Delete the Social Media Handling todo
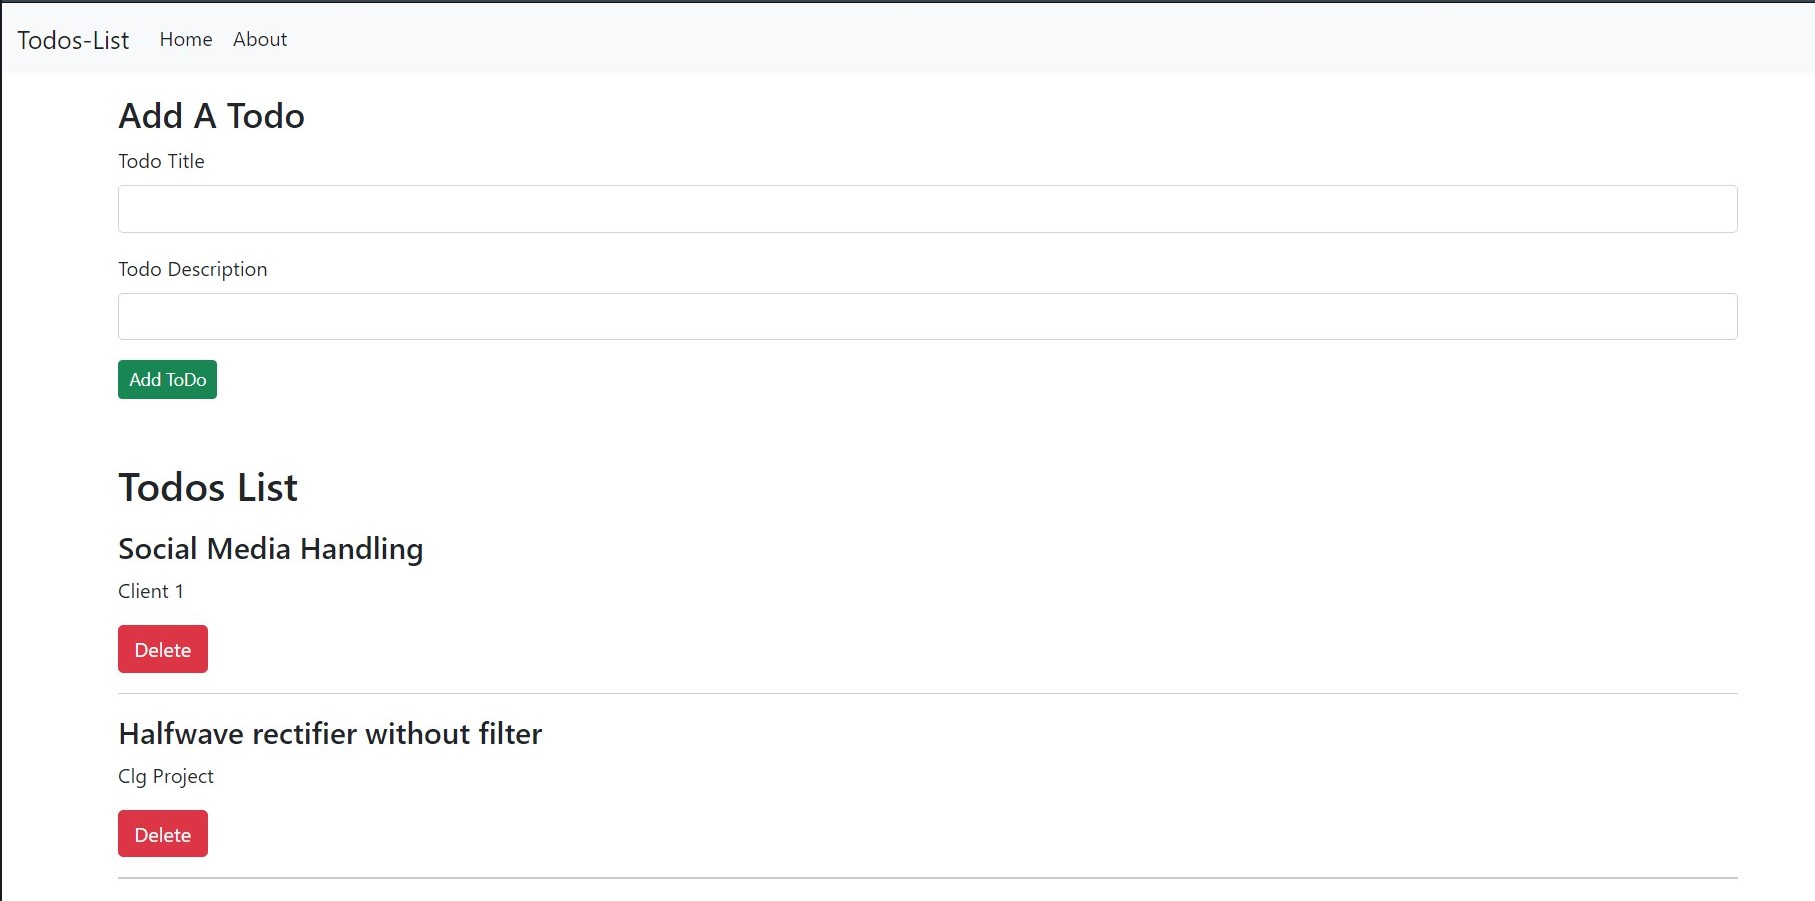Image resolution: width=1815 pixels, height=901 pixels. (x=163, y=649)
